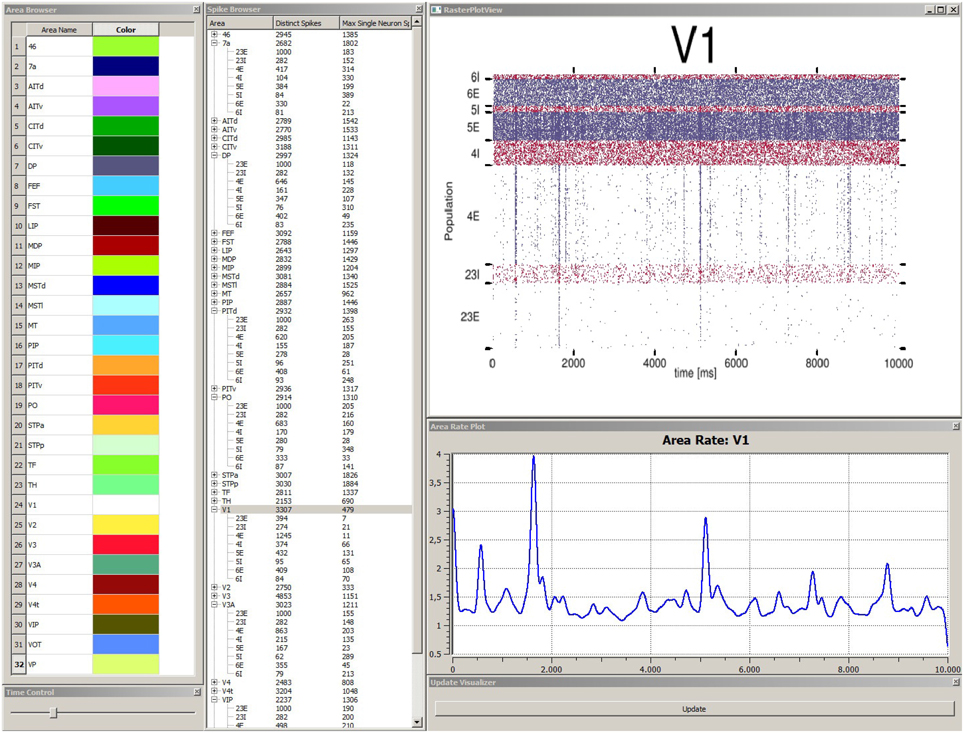Expand the 46 area node
This screenshot has width=964, height=733.
(x=215, y=34)
